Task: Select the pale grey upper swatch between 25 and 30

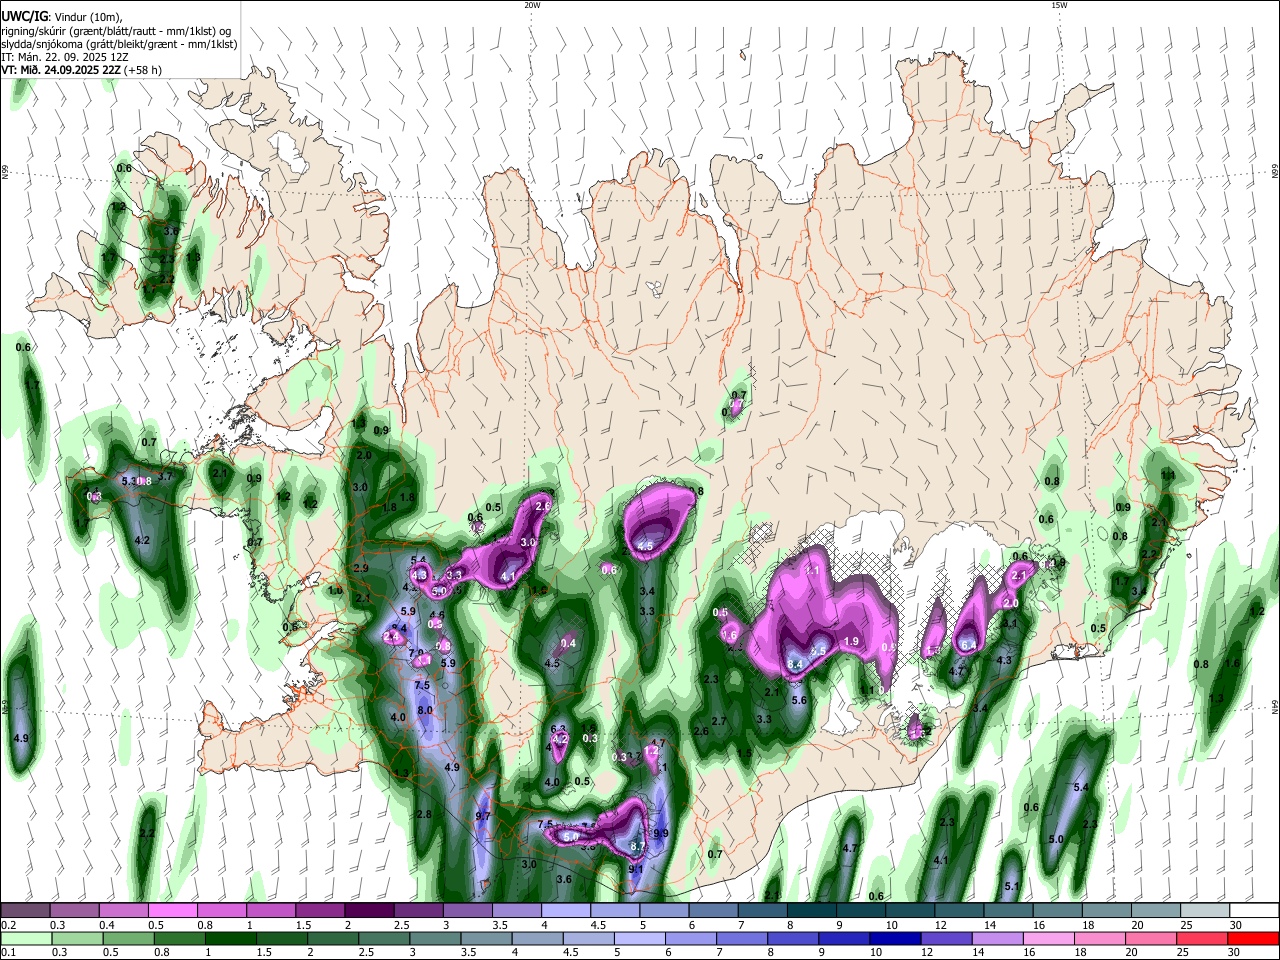Action: pyautogui.click(x=1204, y=910)
